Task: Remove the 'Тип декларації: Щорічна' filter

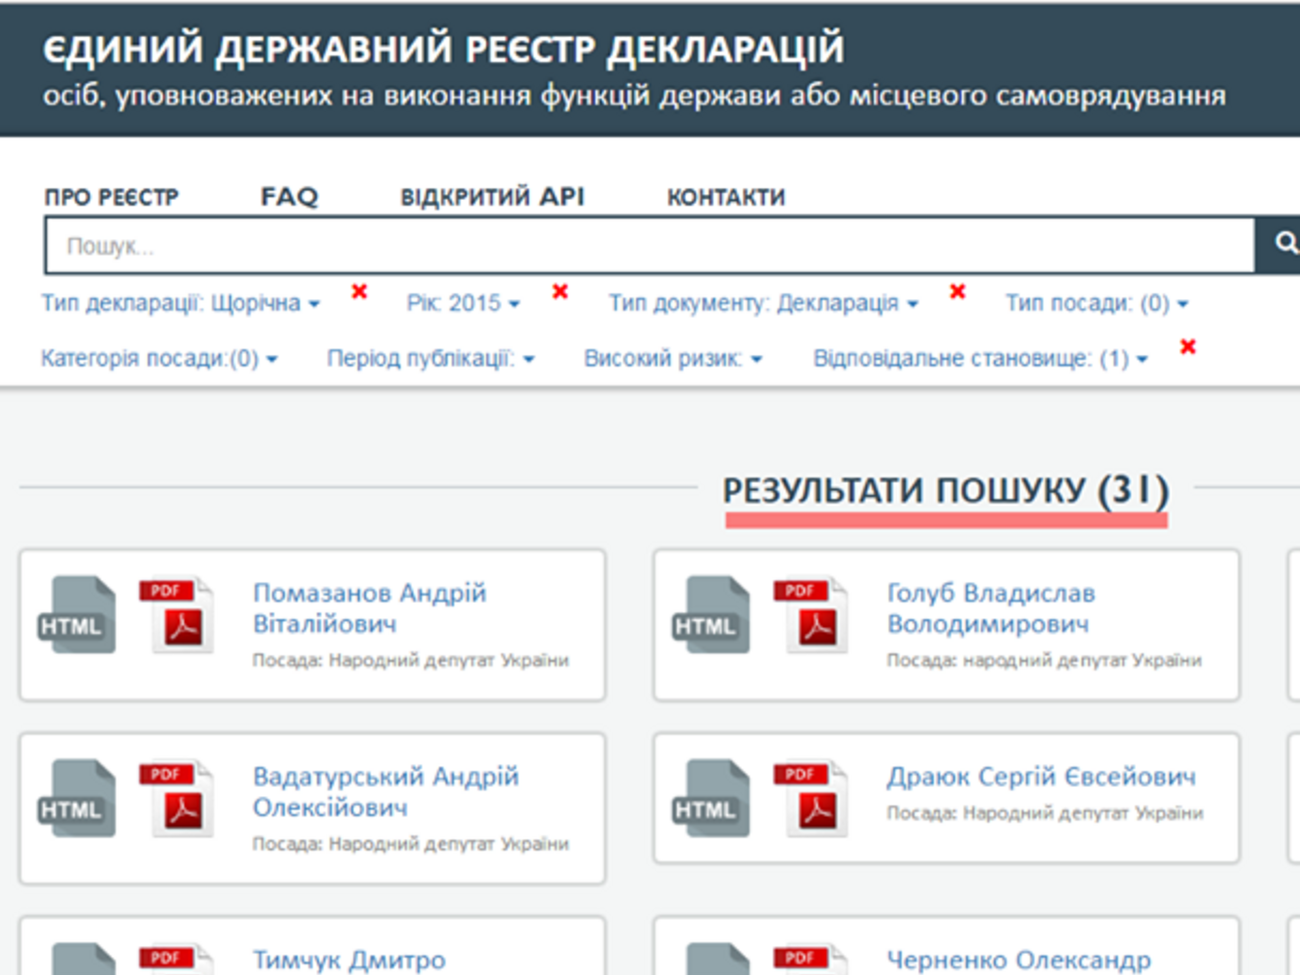Action: coord(359,291)
